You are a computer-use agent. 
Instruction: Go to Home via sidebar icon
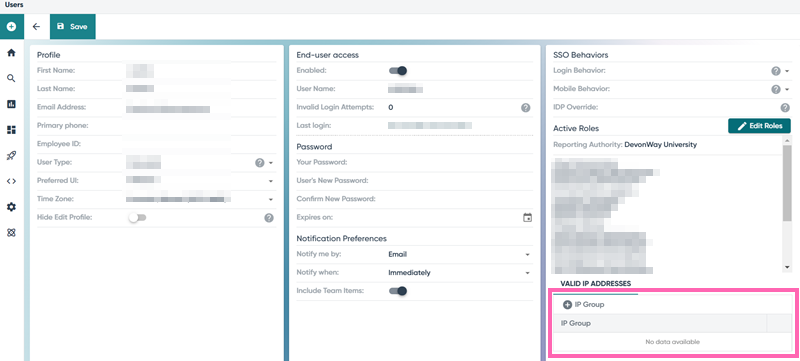(11, 53)
